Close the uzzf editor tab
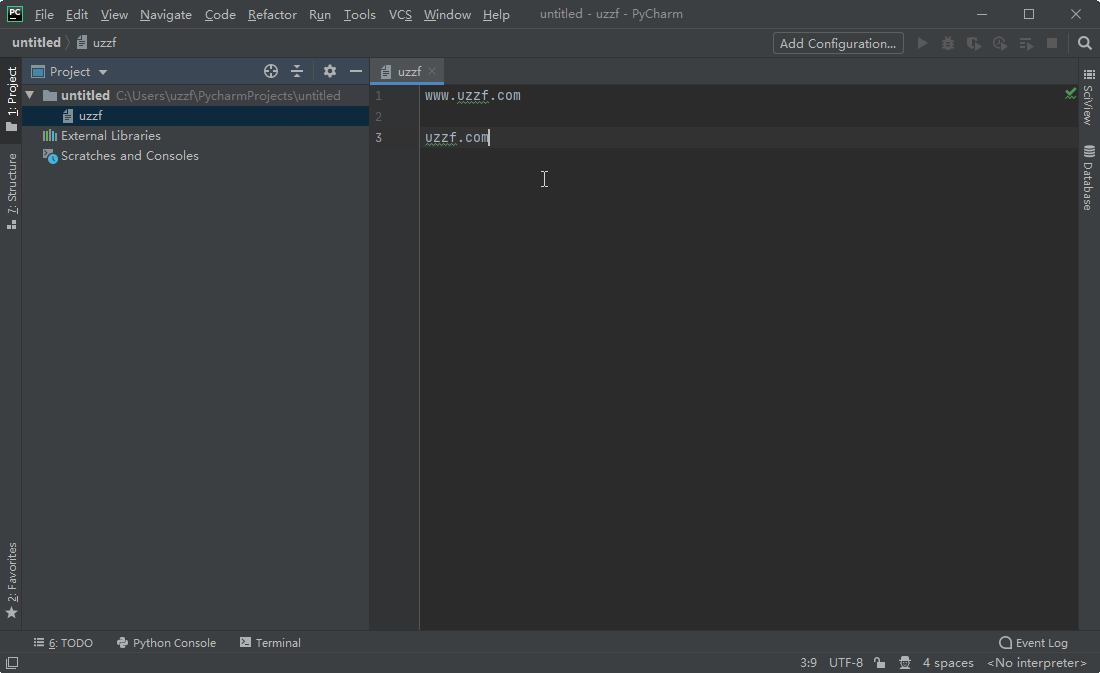1100x673 pixels. click(x=432, y=71)
